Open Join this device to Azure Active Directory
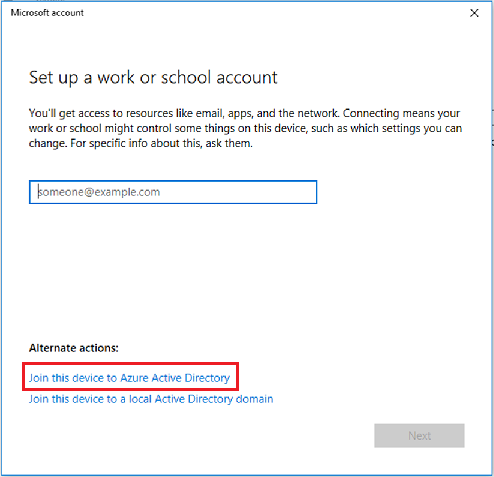This screenshot has height=477, width=494. click(x=129, y=378)
